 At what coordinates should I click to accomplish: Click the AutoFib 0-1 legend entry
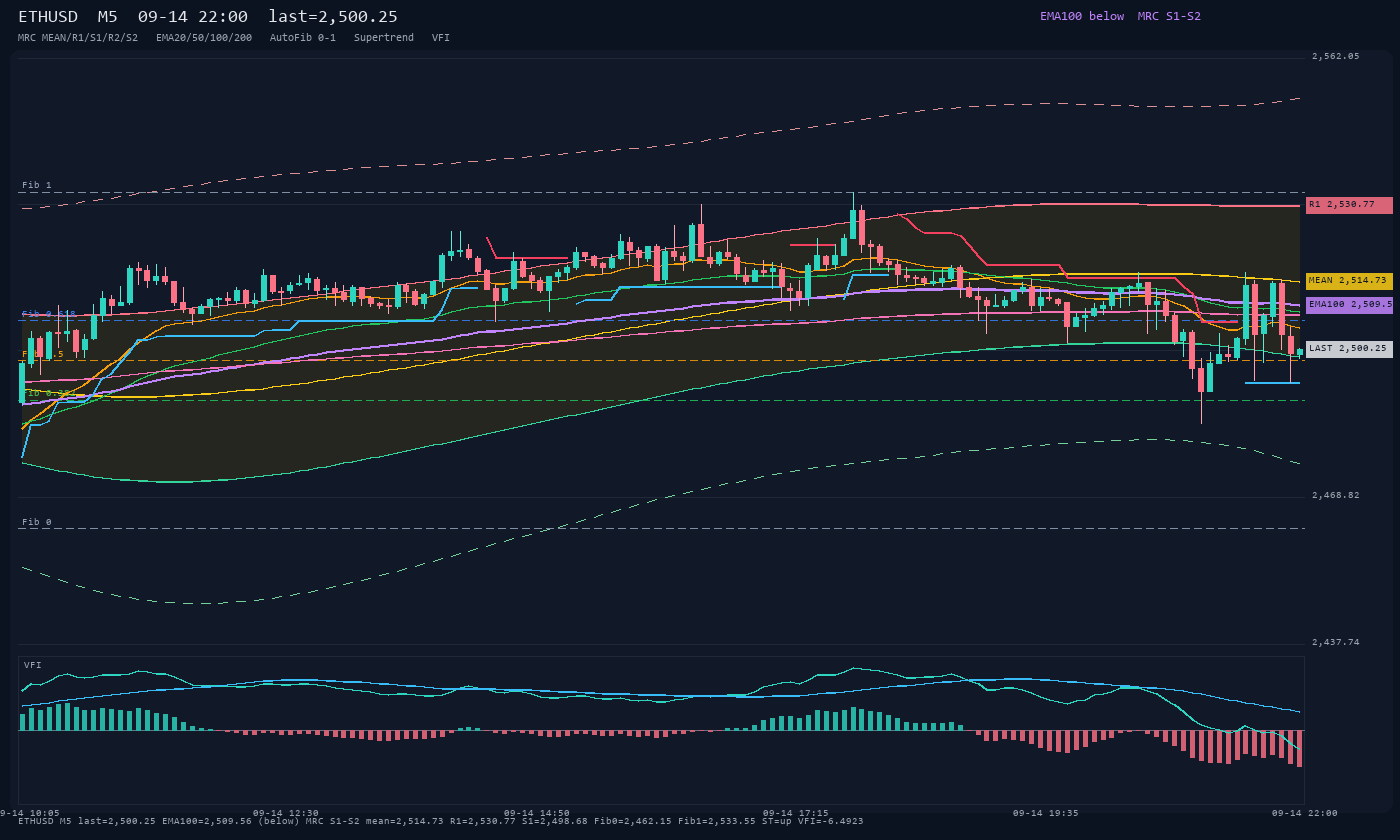pos(303,38)
